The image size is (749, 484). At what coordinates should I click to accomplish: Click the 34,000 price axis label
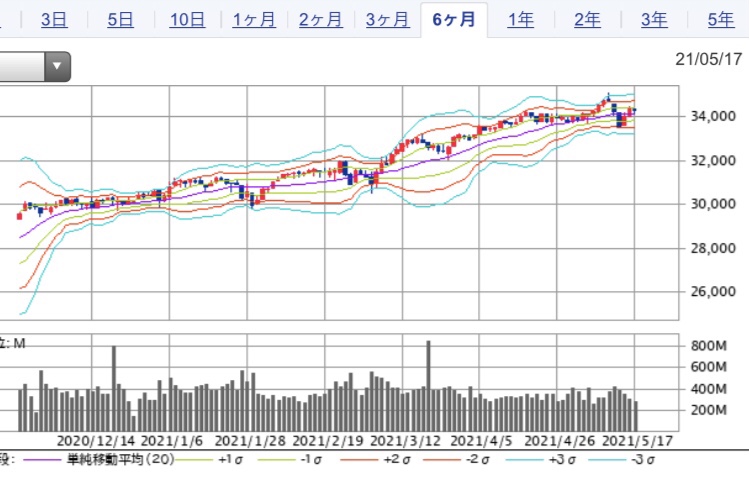coord(713,116)
